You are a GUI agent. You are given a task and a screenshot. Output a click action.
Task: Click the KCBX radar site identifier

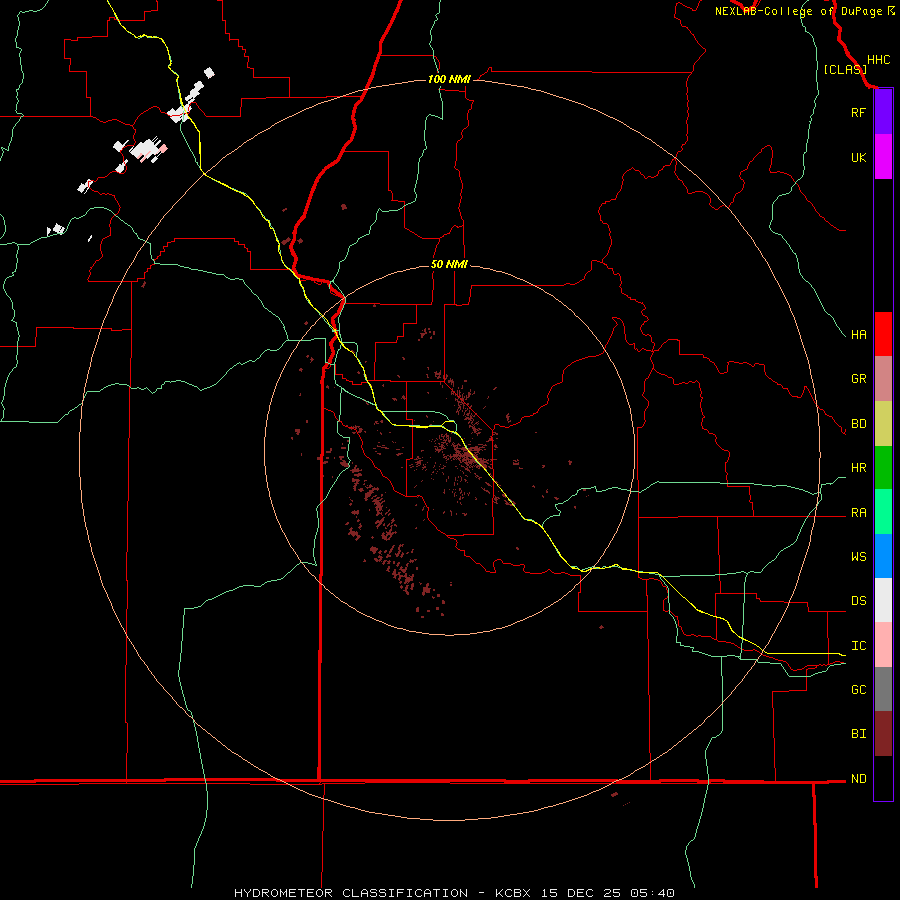513,893
